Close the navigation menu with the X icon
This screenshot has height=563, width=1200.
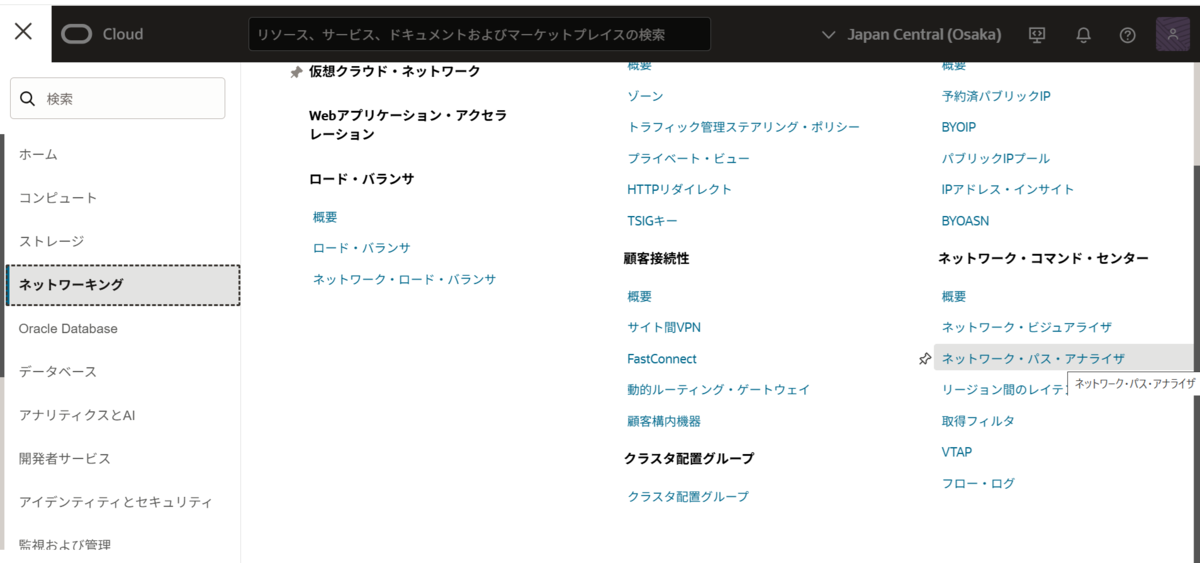pos(23,31)
